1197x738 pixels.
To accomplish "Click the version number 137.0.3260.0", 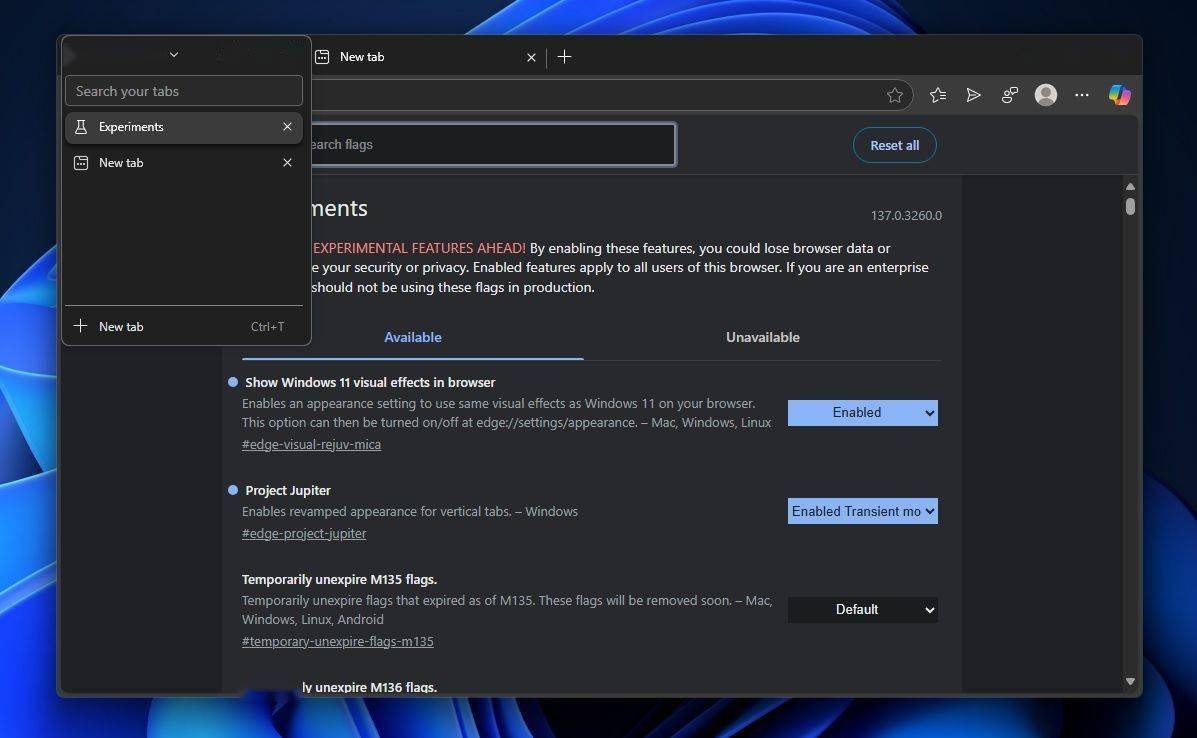I will (x=906, y=215).
